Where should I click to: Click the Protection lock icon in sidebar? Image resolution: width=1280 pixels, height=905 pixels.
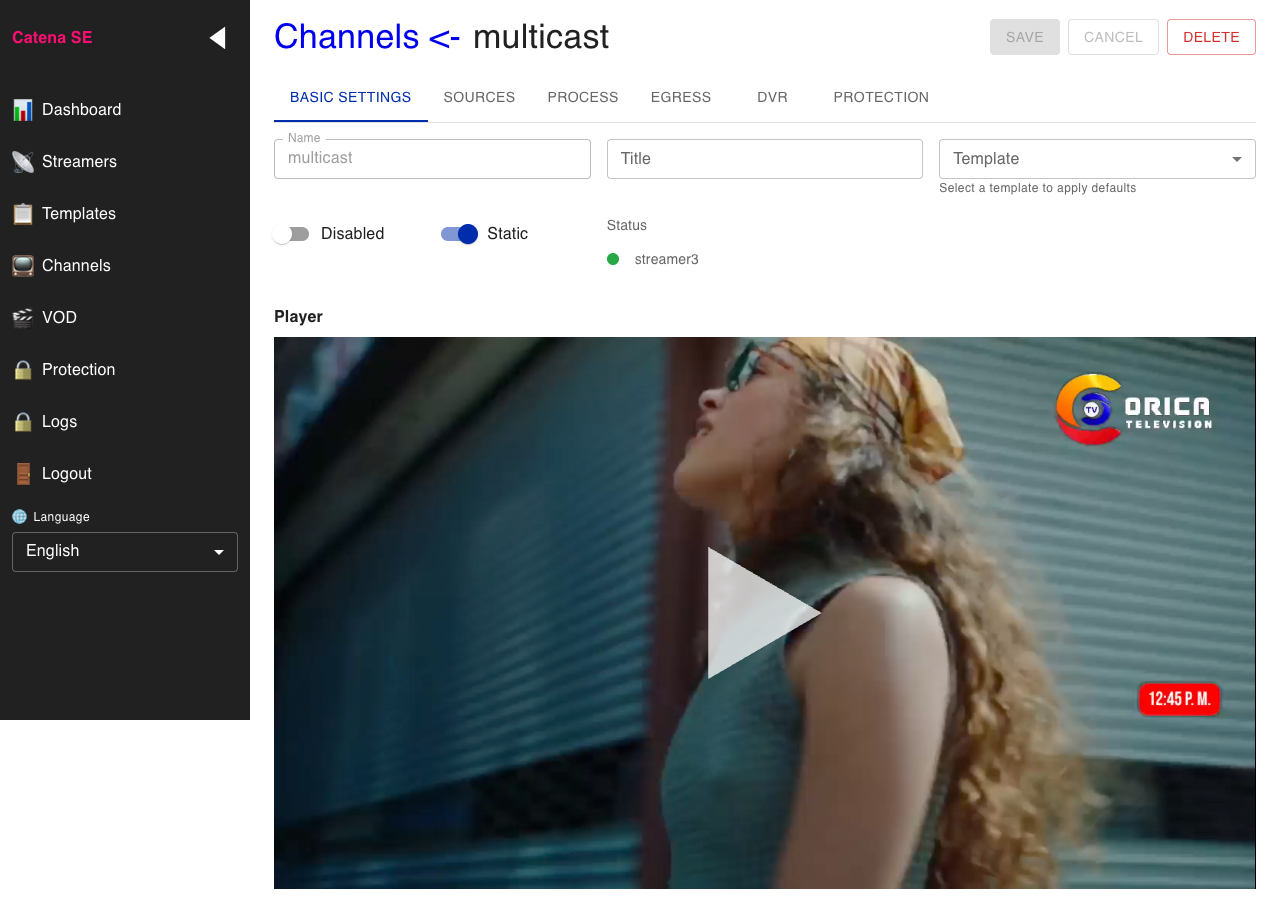[22, 370]
